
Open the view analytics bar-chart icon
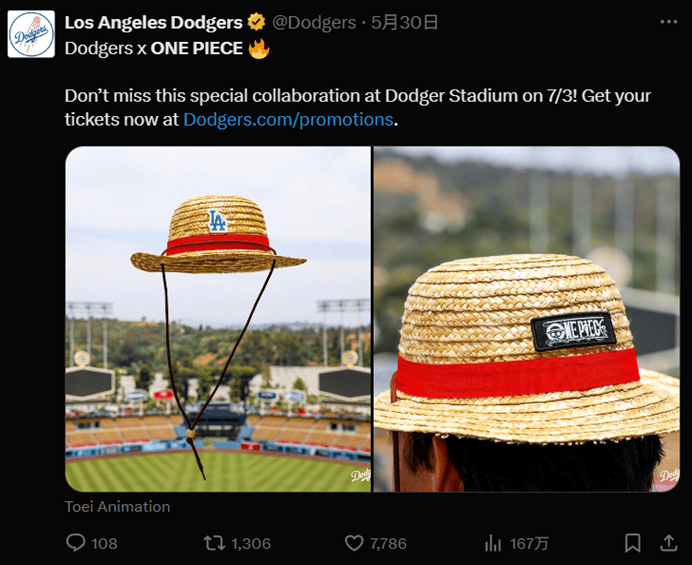(x=492, y=543)
